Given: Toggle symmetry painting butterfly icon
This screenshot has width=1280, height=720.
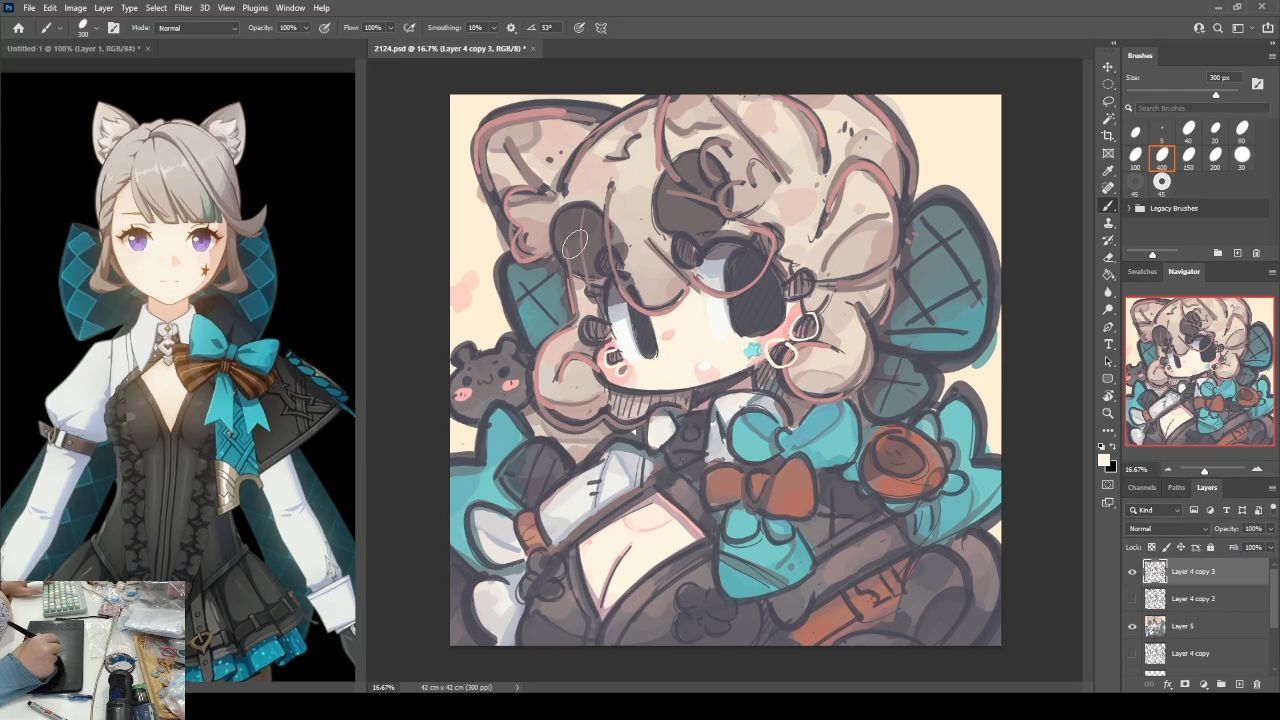Looking at the screenshot, I should point(601,28).
